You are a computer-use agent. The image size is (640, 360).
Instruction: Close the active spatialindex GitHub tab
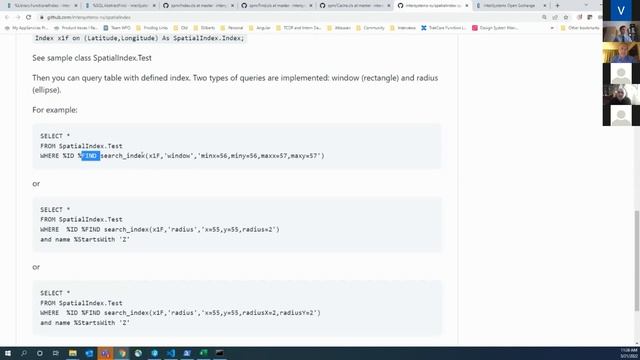(x=467, y=6)
